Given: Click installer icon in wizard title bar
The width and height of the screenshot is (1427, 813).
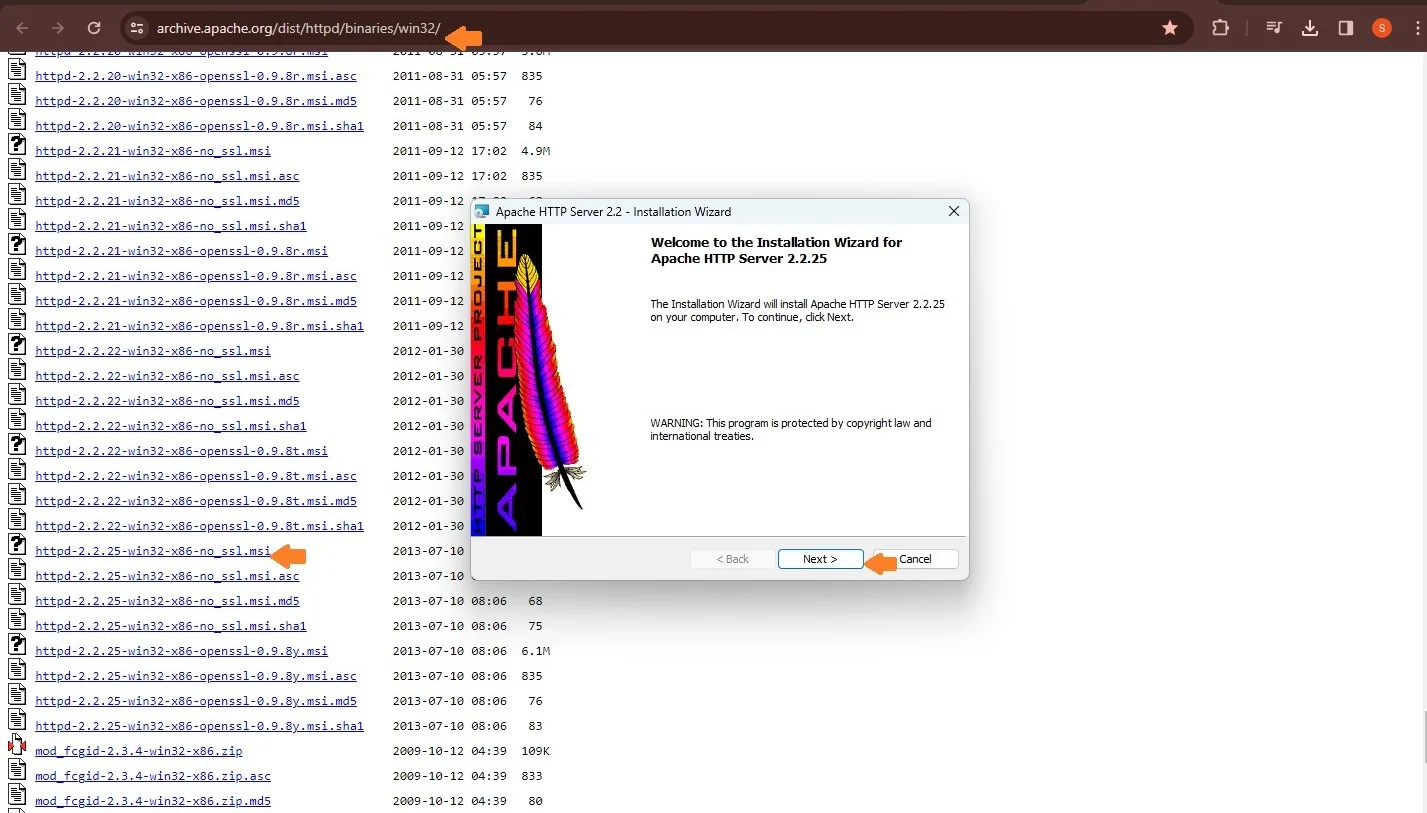Looking at the screenshot, I should pyautogui.click(x=482, y=212).
